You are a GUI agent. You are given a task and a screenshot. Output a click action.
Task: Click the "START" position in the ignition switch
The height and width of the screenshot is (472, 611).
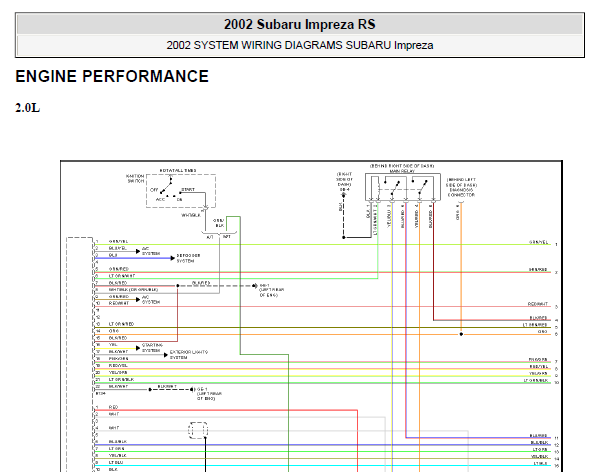(188, 189)
